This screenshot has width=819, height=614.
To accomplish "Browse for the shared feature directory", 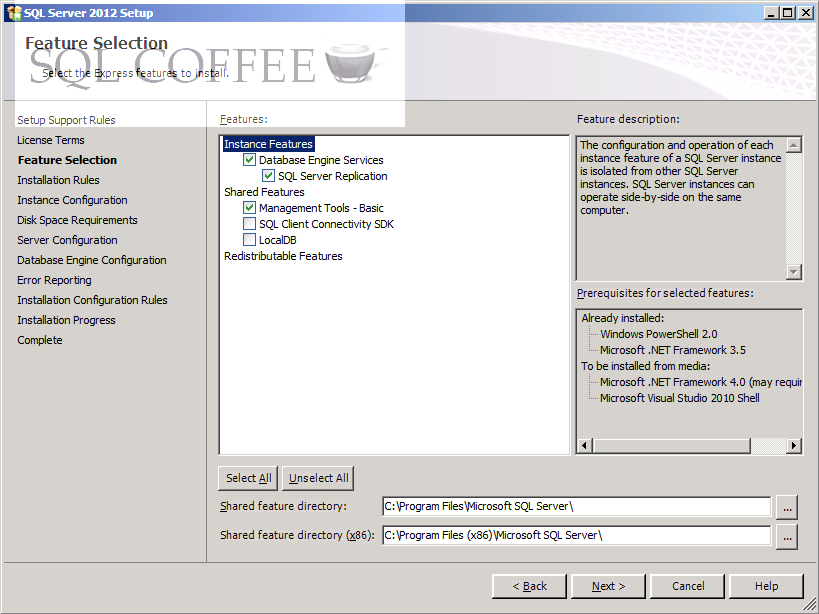I will click(787, 507).
